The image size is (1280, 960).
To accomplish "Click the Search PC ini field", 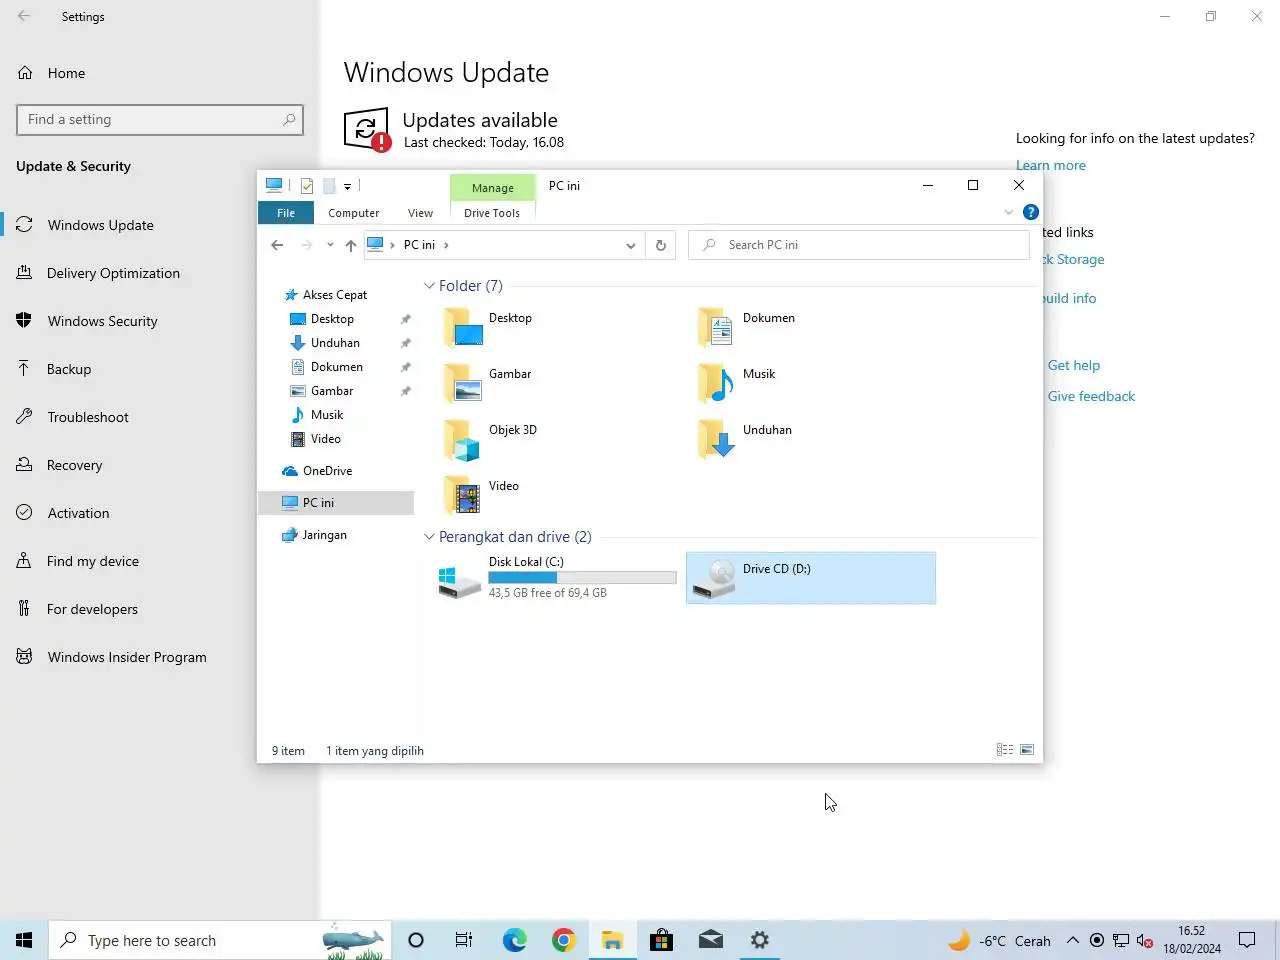I will coord(859,245).
